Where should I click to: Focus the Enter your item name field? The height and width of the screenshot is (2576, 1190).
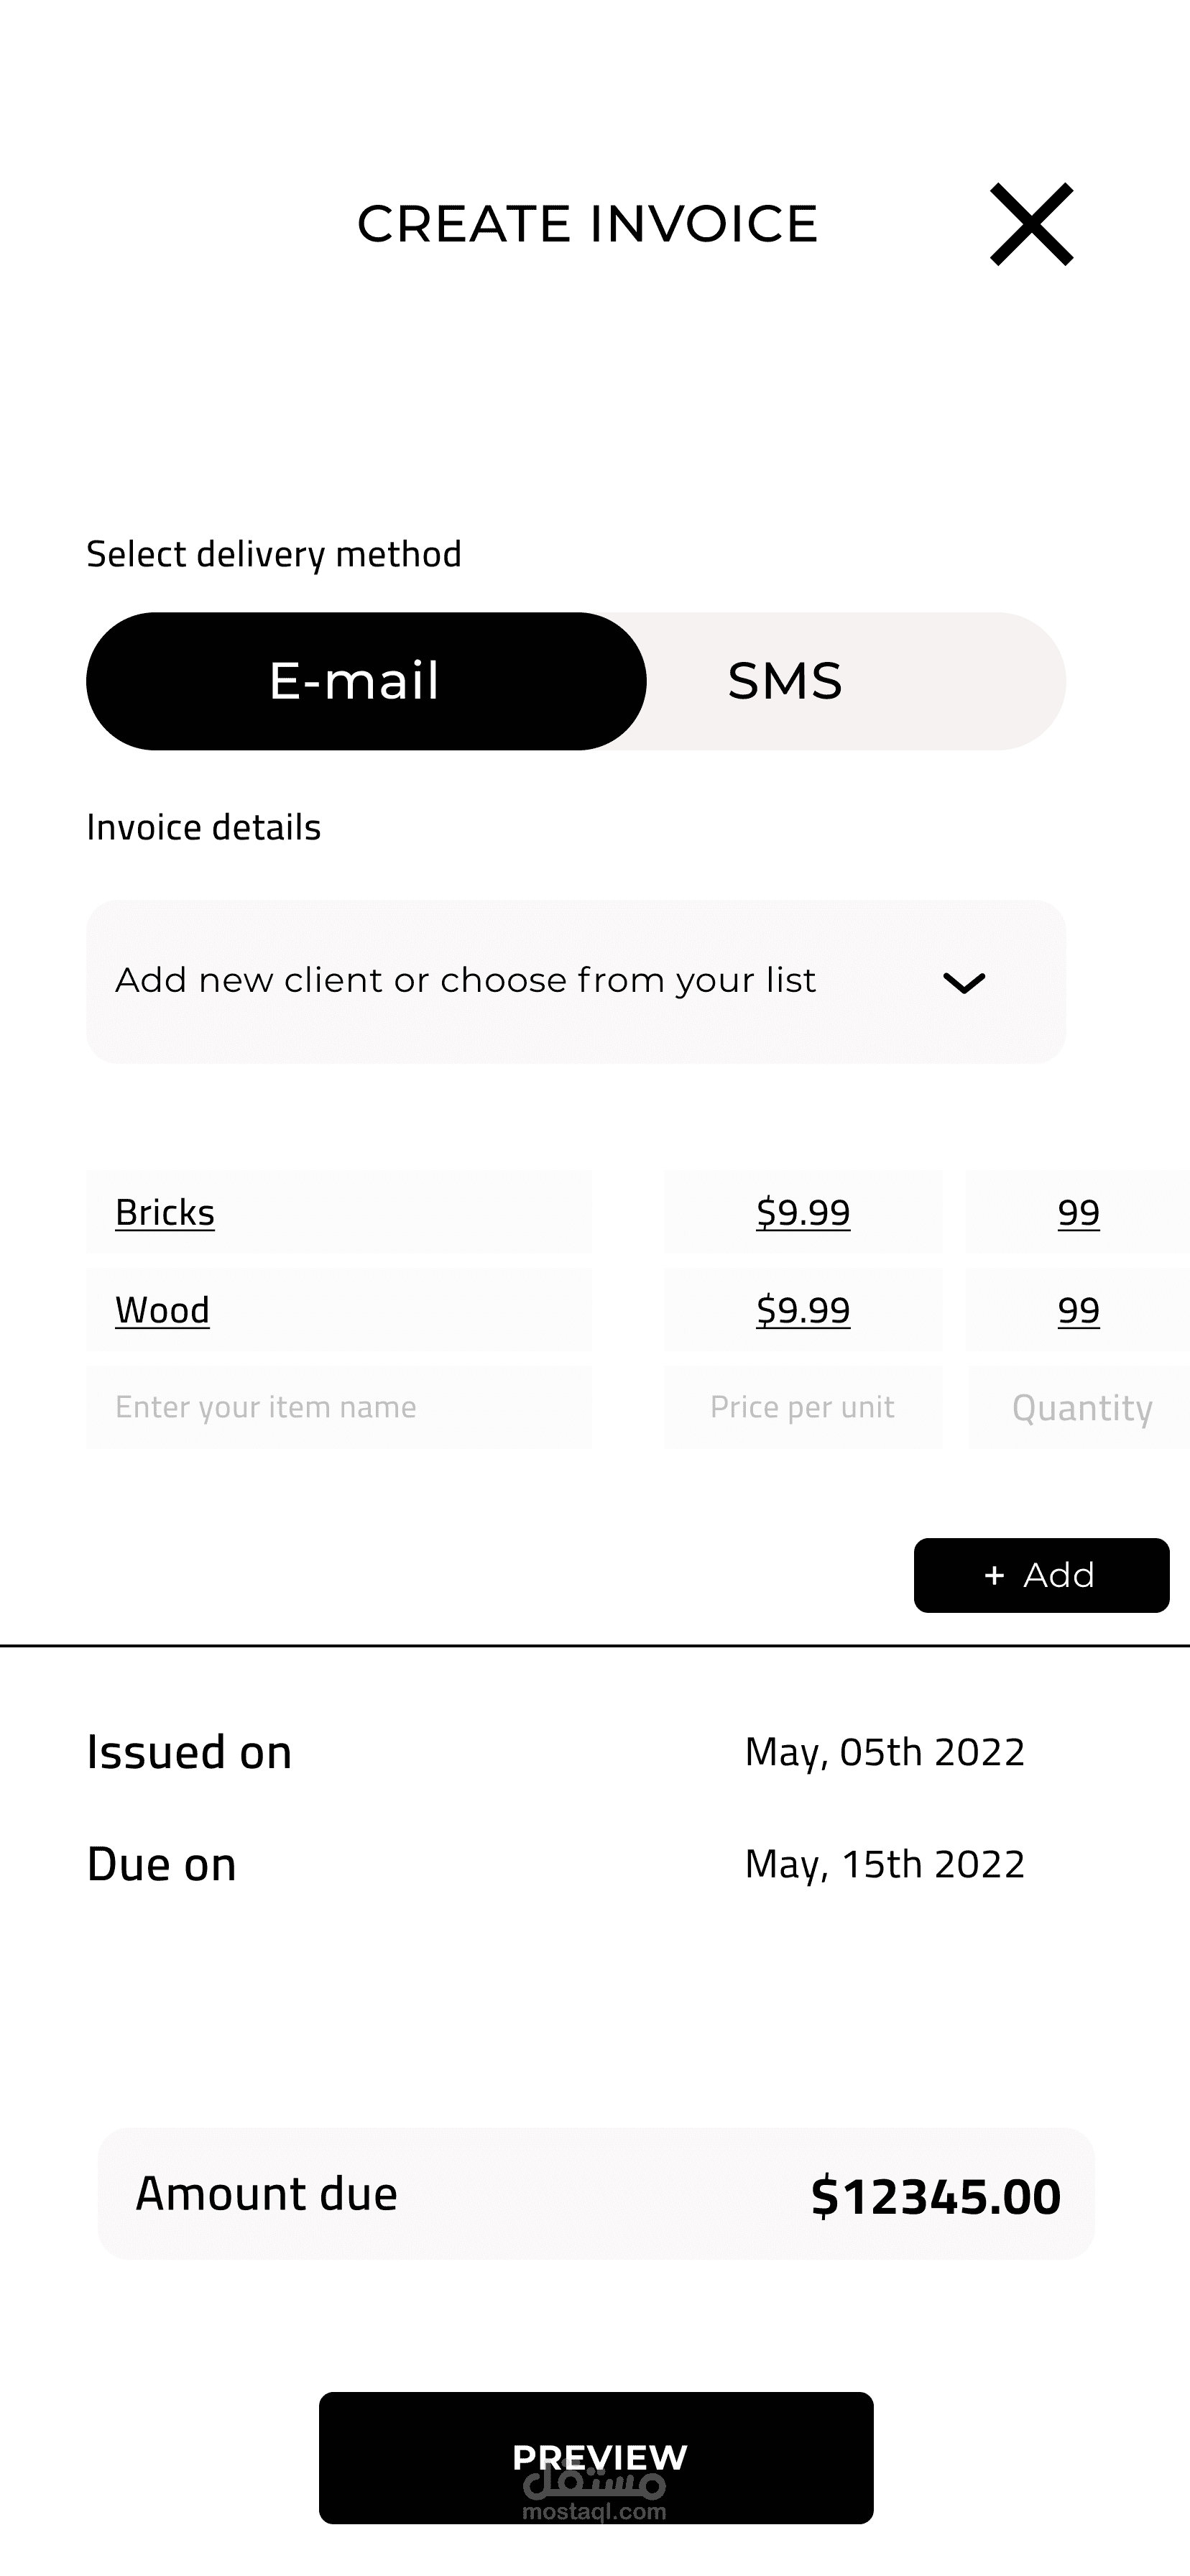click(339, 1407)
